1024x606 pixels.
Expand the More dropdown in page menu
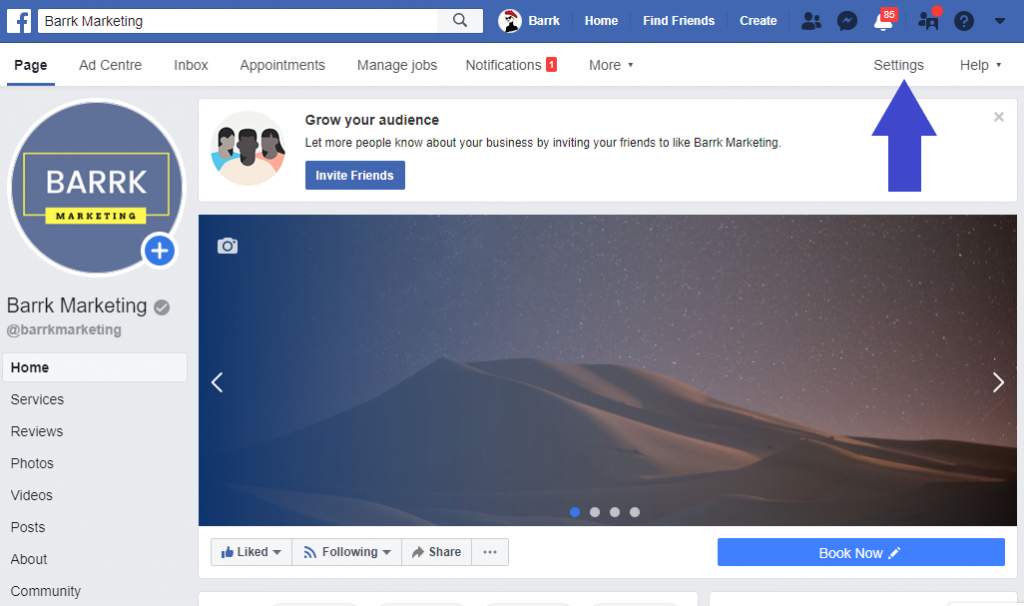click(x=611, y=65)
